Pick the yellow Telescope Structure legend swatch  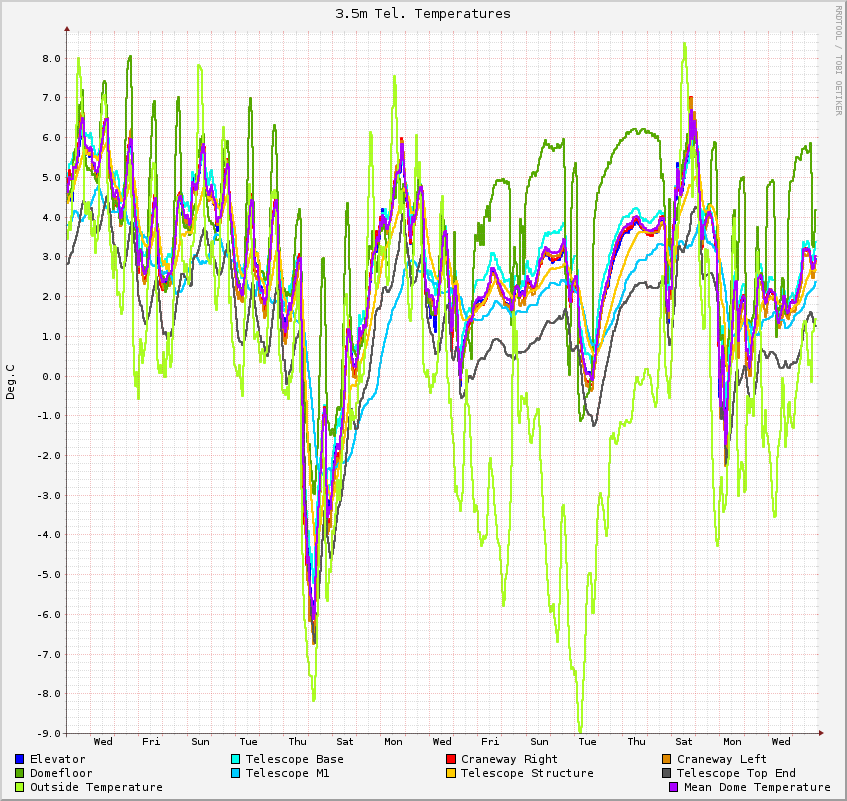[x=451, y=773]
